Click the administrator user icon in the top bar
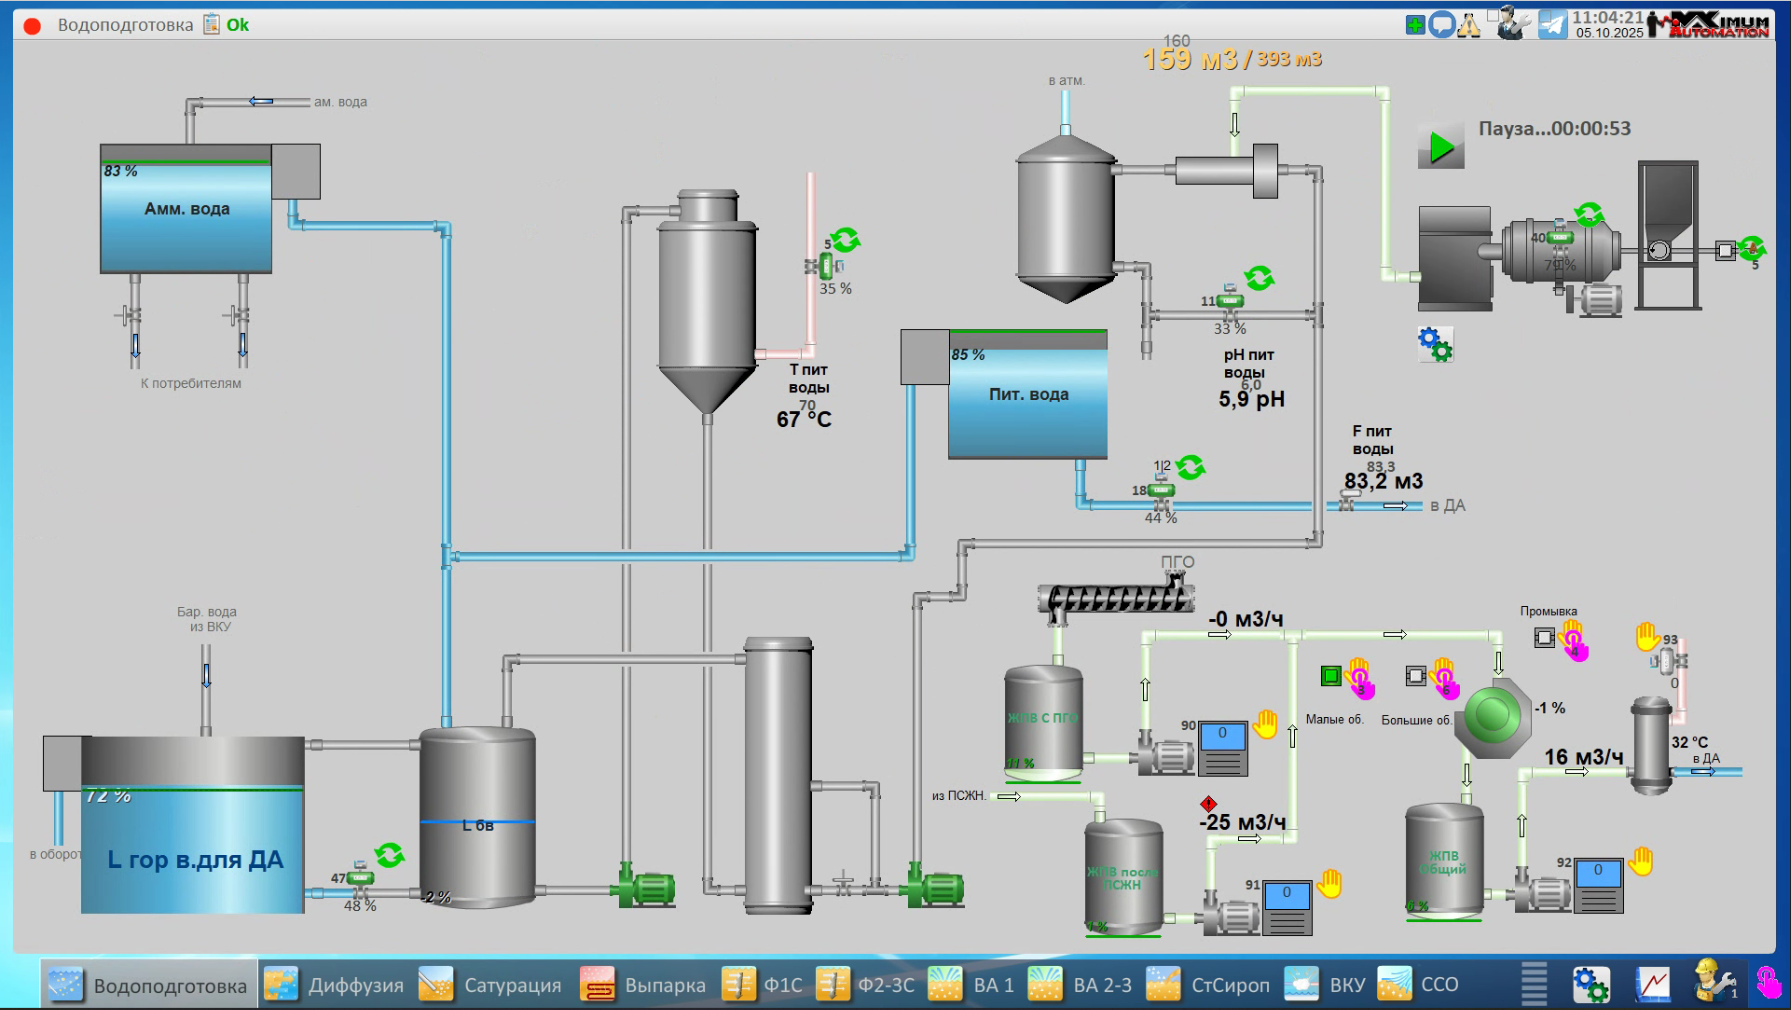 click(x=1511, y=24)
